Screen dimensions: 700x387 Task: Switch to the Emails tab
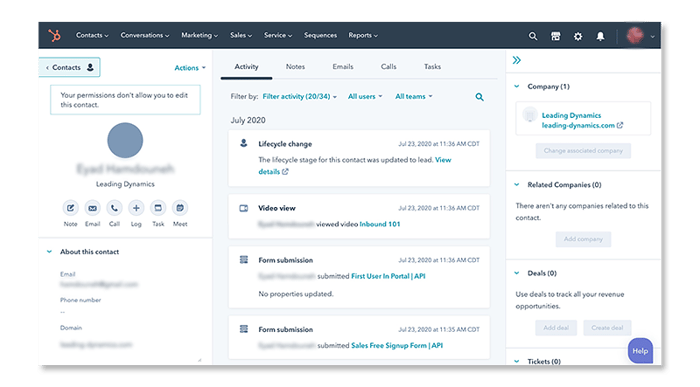343,67
